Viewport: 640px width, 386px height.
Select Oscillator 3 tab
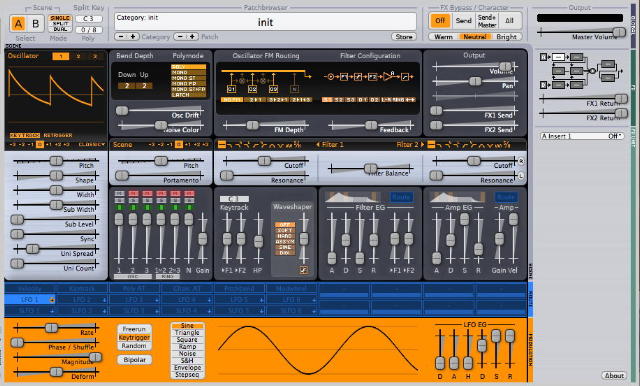(95, 56)
